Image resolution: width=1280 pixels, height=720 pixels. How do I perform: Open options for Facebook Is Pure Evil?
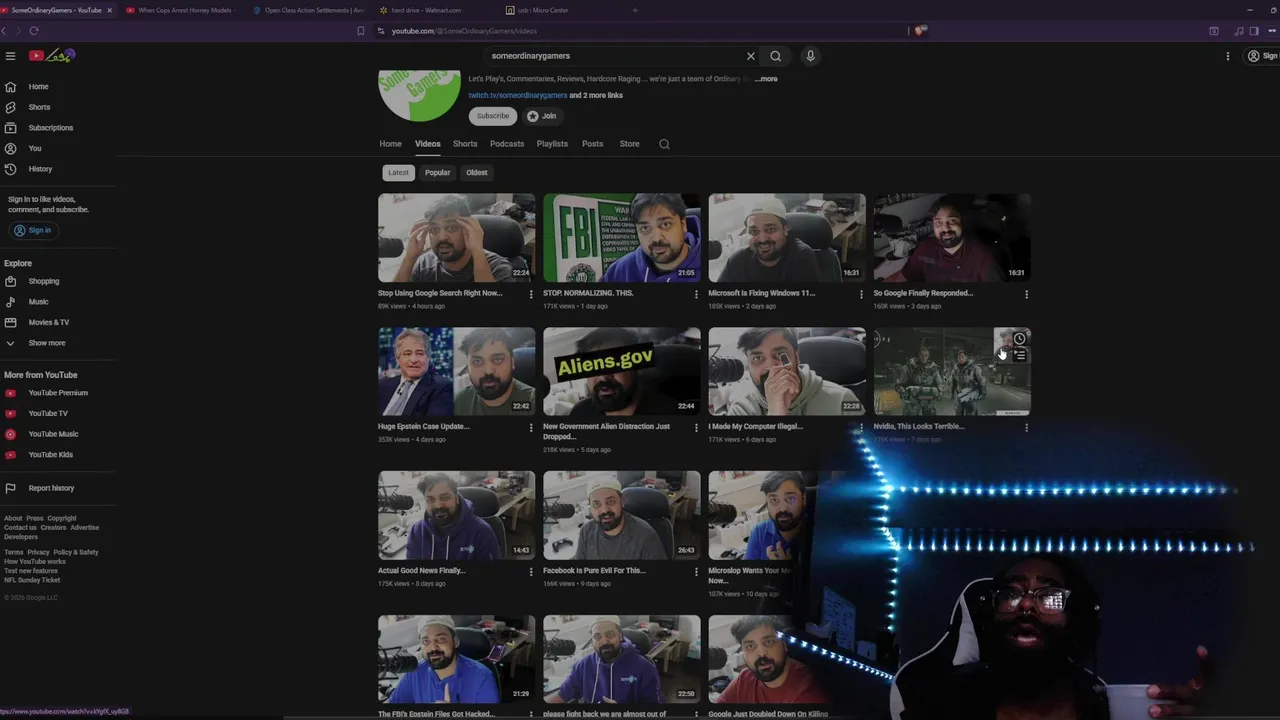pyautogui.click(x=696, y=571)
